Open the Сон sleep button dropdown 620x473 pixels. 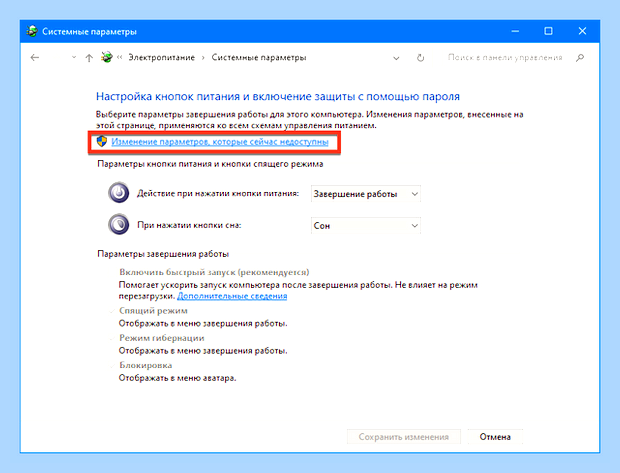point(365,225)
